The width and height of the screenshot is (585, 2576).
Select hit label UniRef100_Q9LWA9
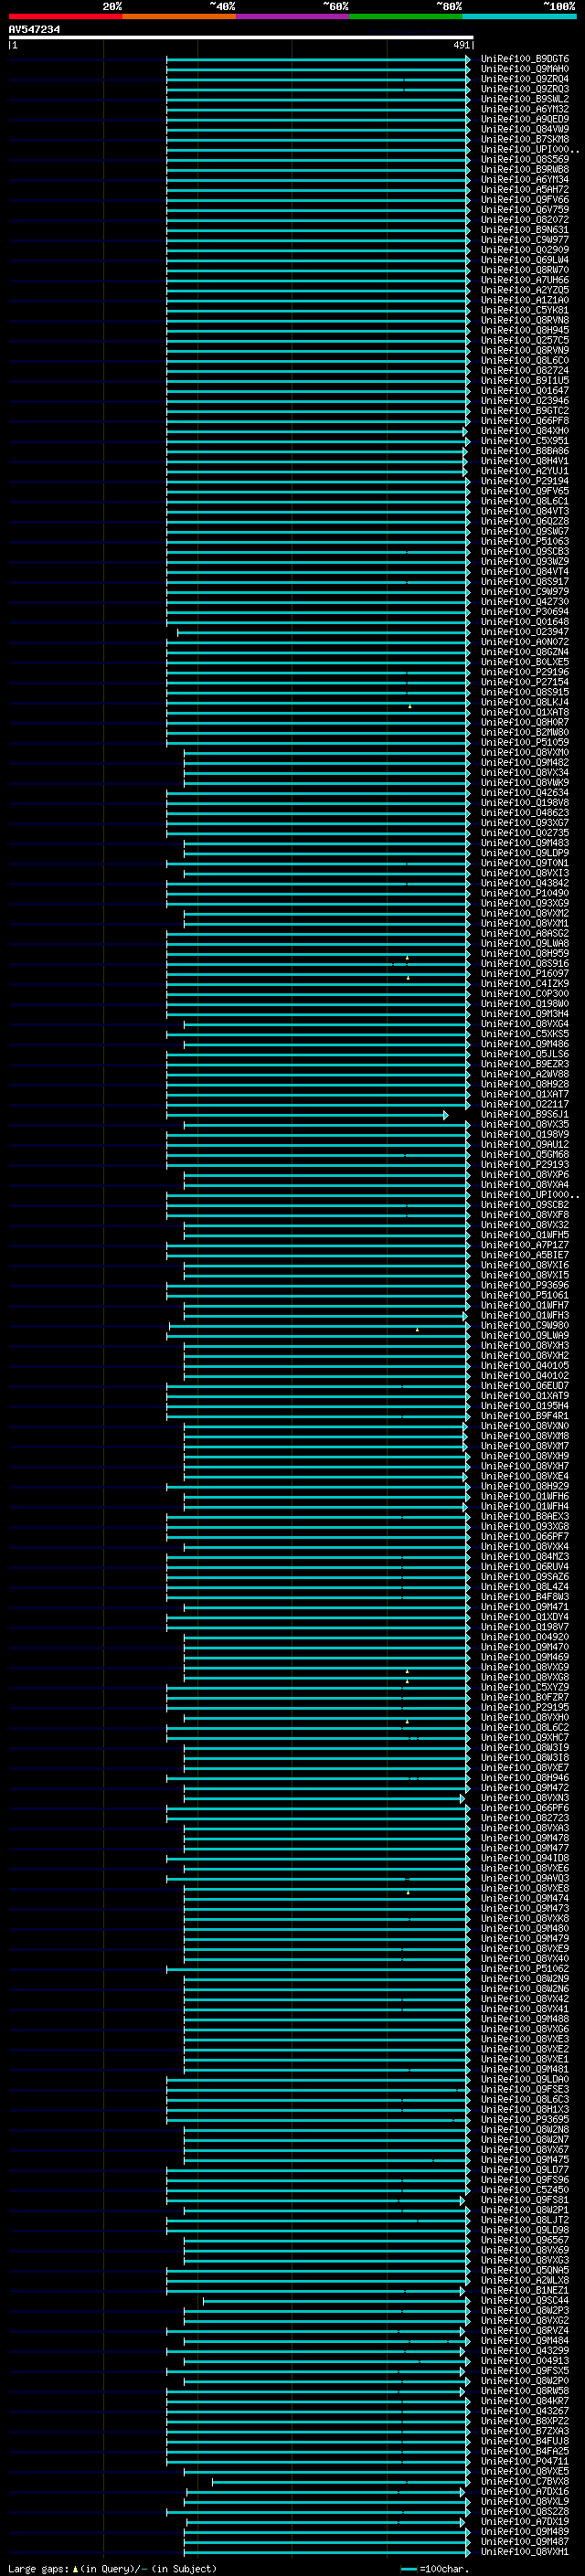tap(525, 1335)
